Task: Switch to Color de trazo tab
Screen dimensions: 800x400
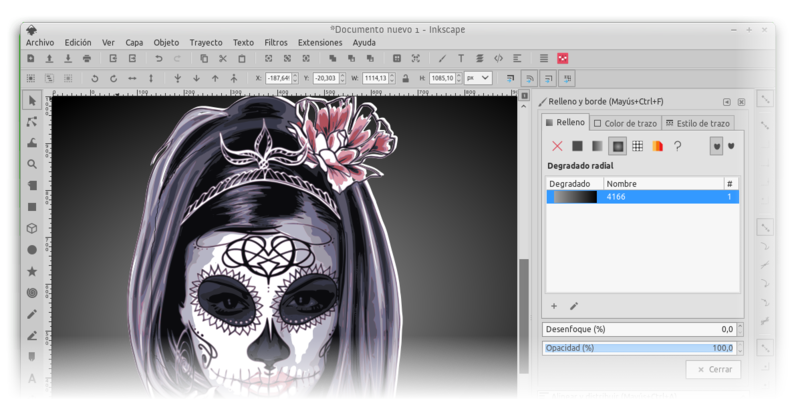Action: tap(626, 123)
